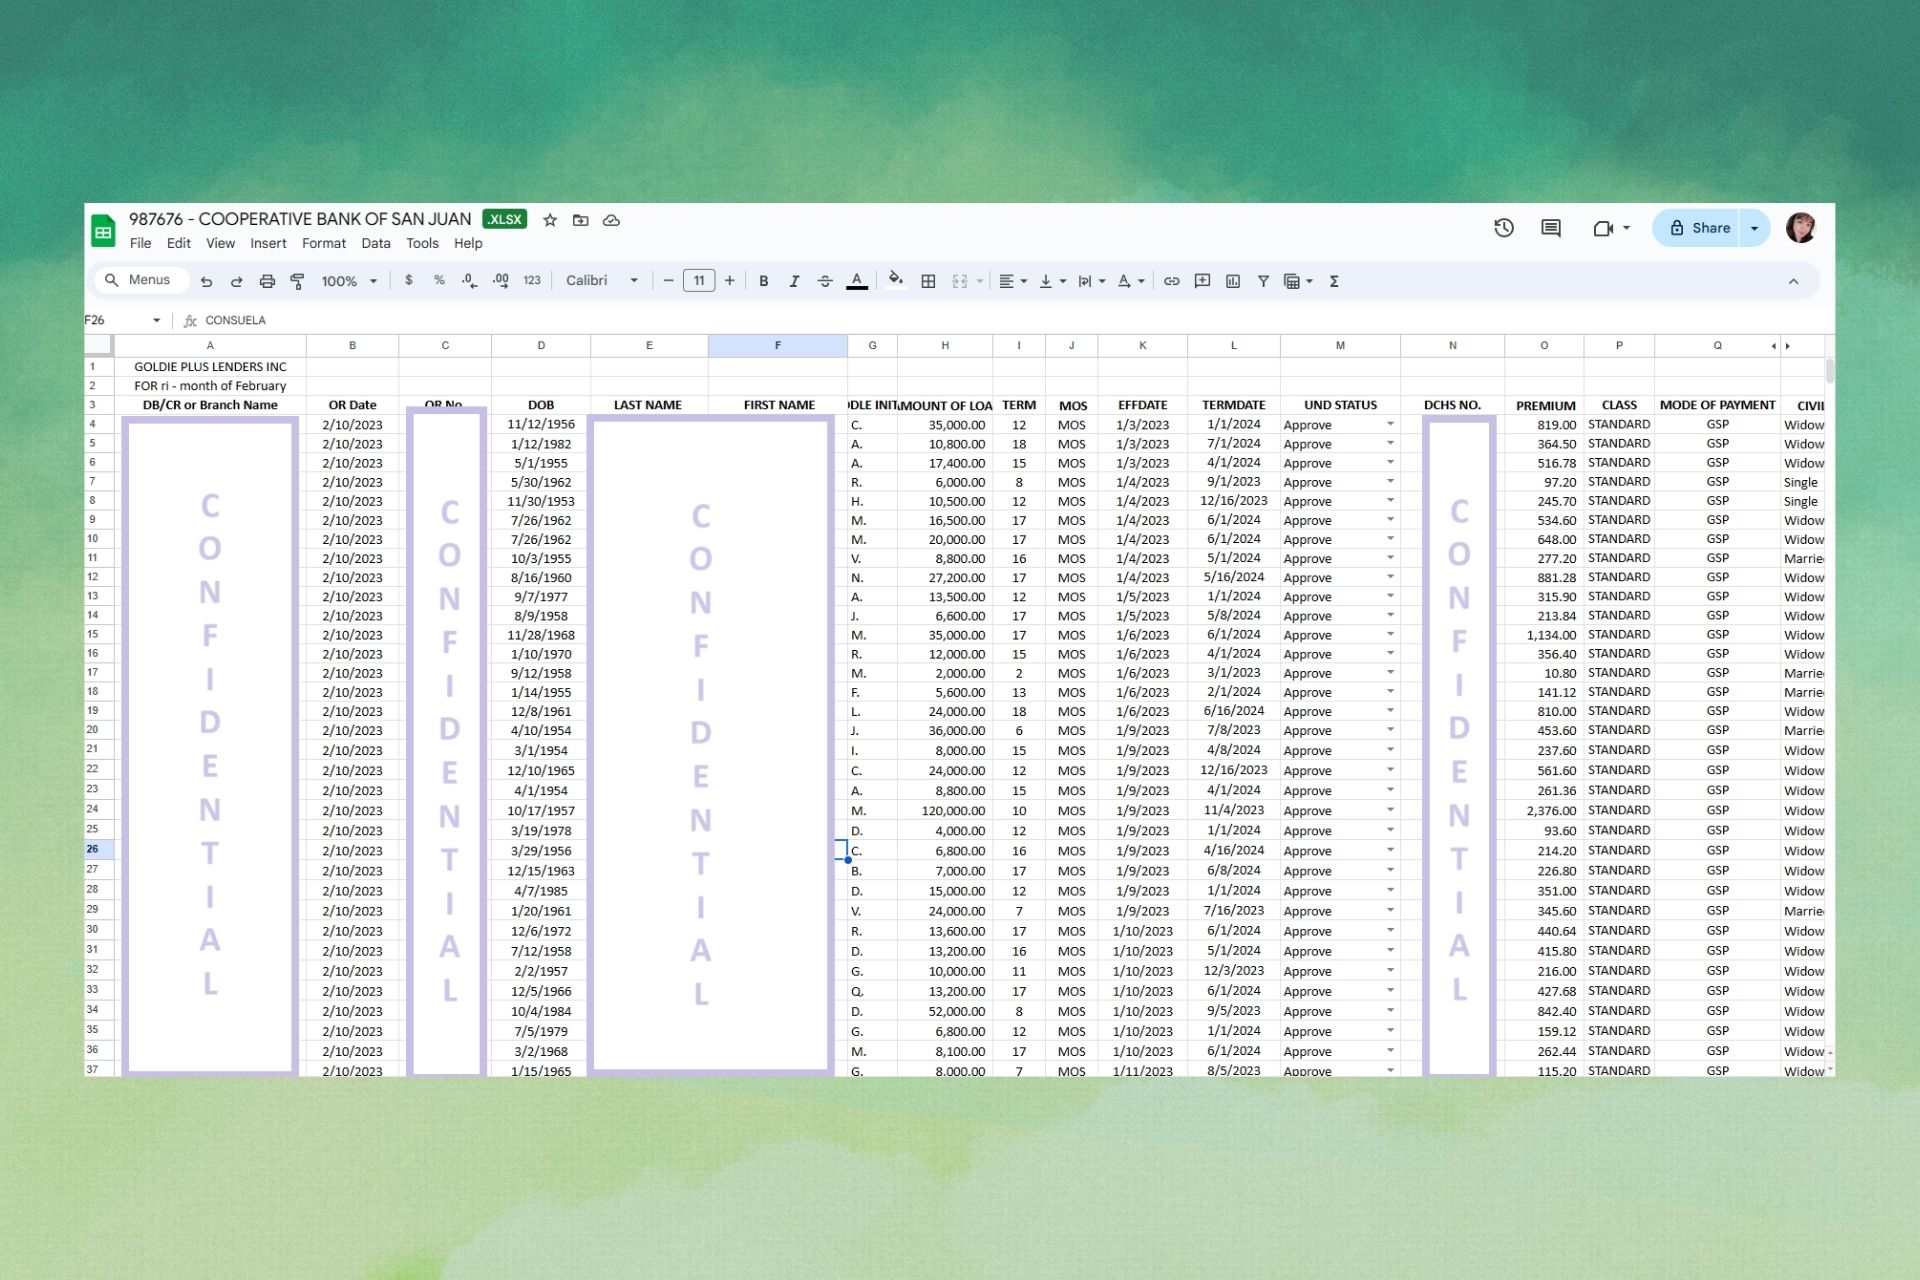Open the borders tool
This screenshot has height=1280, width=1920.
pyautogui.click(x=928, y=281)
